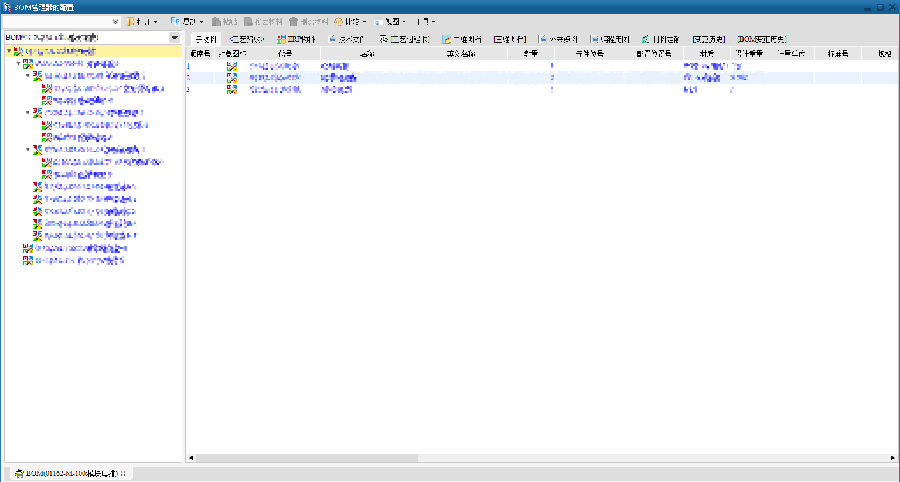Image resolution: width=900 pixels, height=482 pixels.
Task: Click the material icon in table row 3
Action: pyautogui.click(x=232, y=90)
